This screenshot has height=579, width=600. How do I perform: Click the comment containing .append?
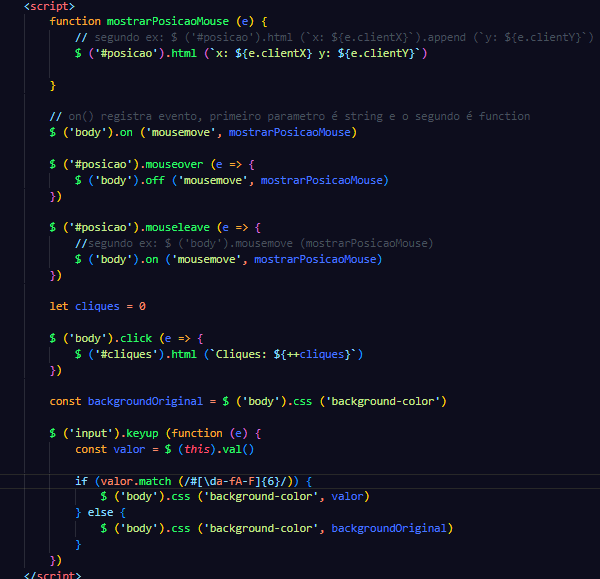[x=334, y=38]
